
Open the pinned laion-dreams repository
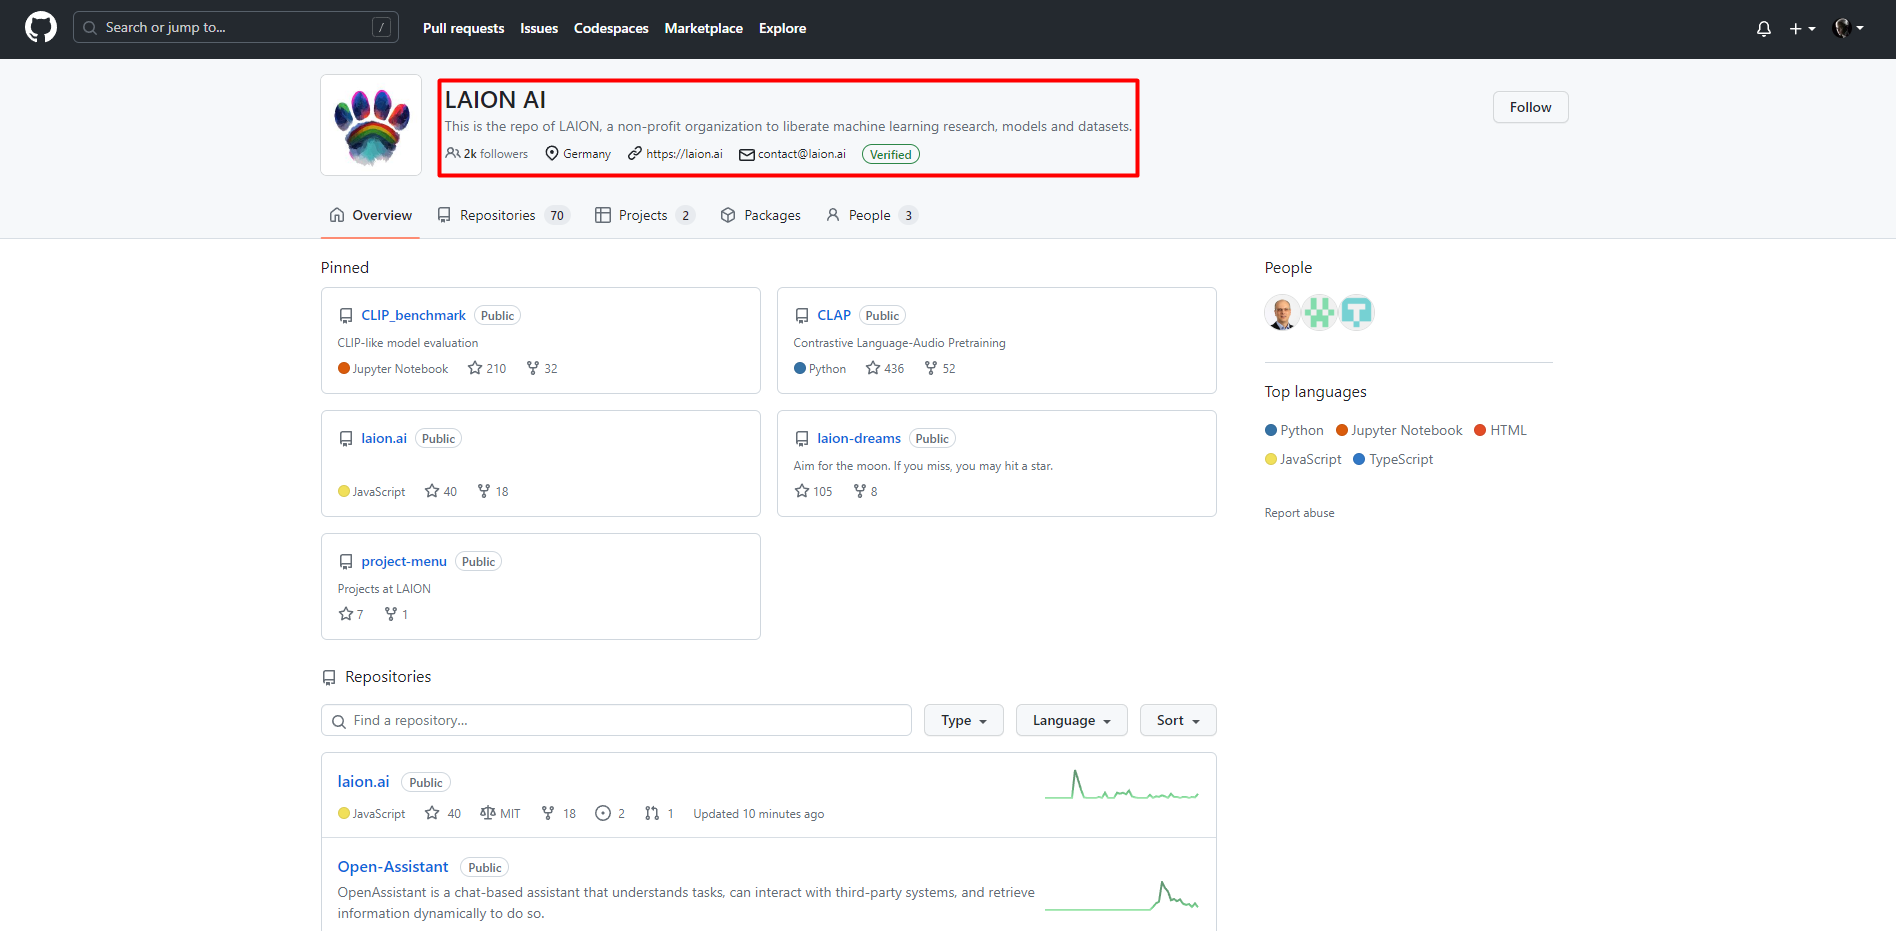click(859, 438)
